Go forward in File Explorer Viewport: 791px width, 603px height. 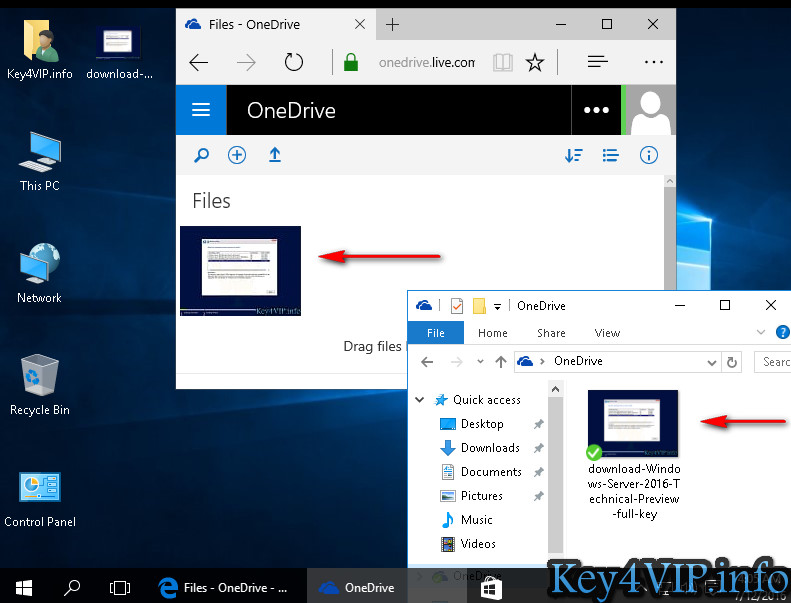pos(457,362)
